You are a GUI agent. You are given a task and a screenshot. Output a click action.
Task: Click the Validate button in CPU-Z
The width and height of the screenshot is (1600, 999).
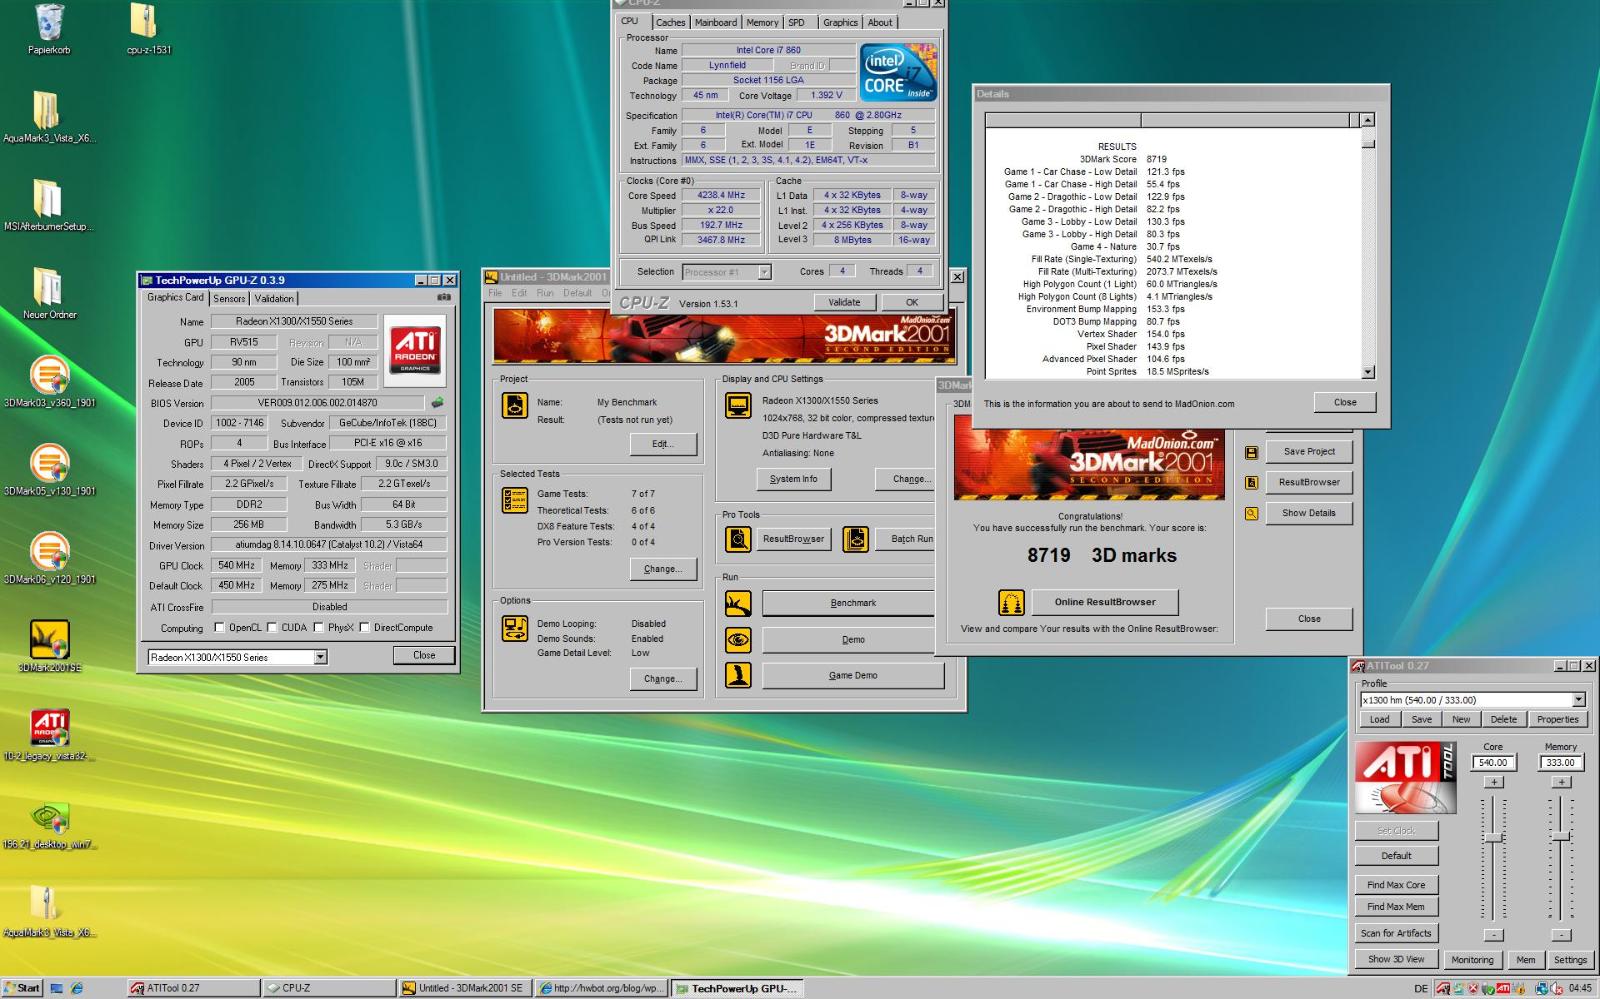(x=844, y=302)
